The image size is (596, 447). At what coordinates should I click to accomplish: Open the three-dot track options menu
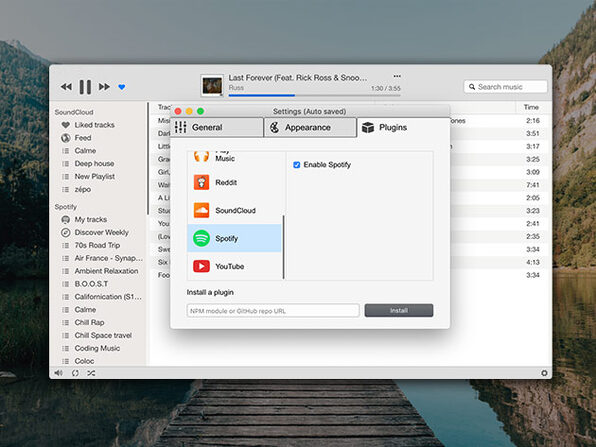[x=397, y=76]
